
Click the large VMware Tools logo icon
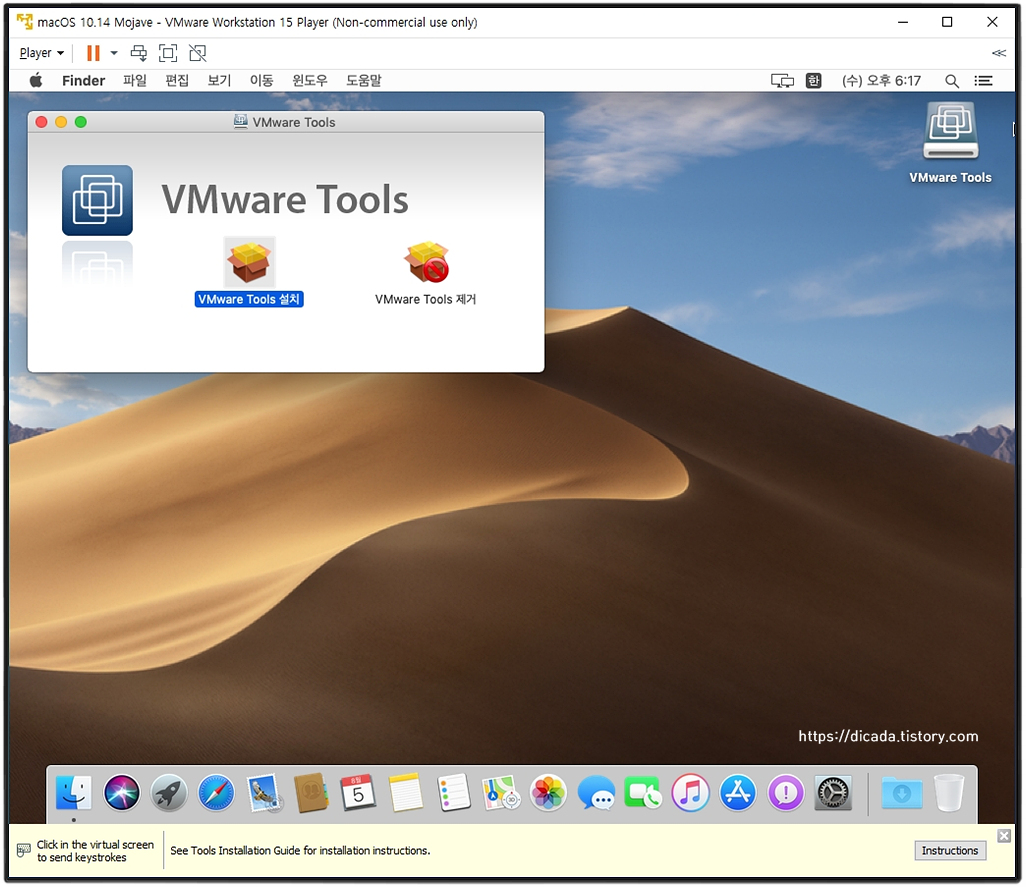pyautogui.click(x=97, y=200)
